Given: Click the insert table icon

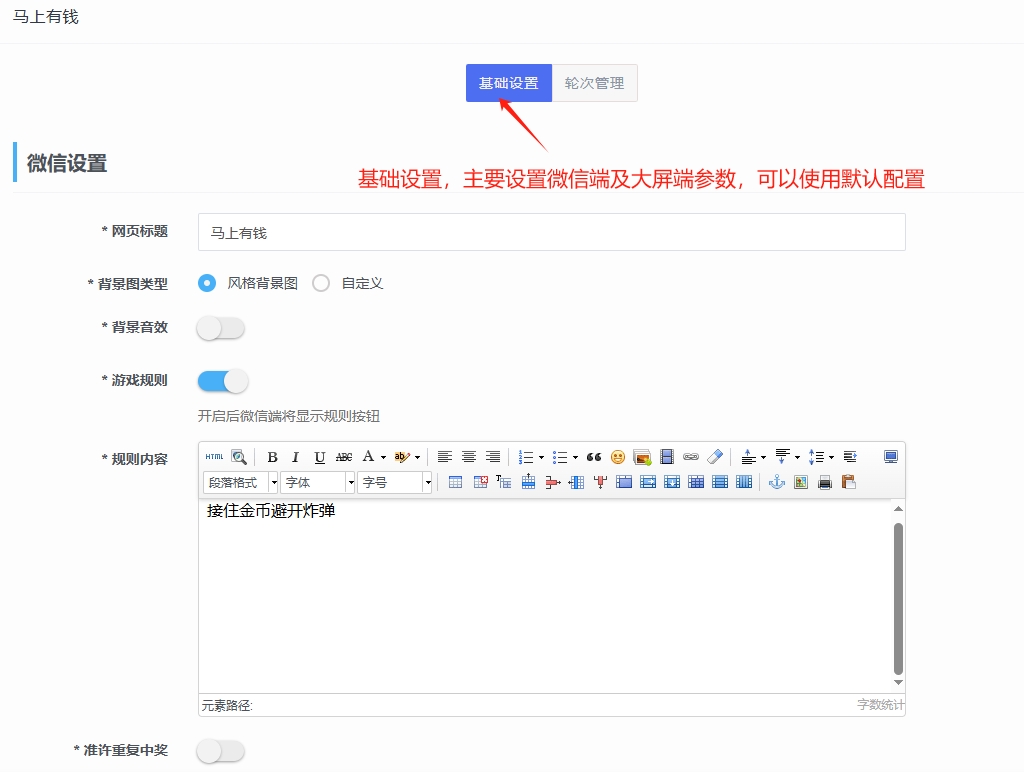Looking at the screenshot, I should click(x=454, y=481).
